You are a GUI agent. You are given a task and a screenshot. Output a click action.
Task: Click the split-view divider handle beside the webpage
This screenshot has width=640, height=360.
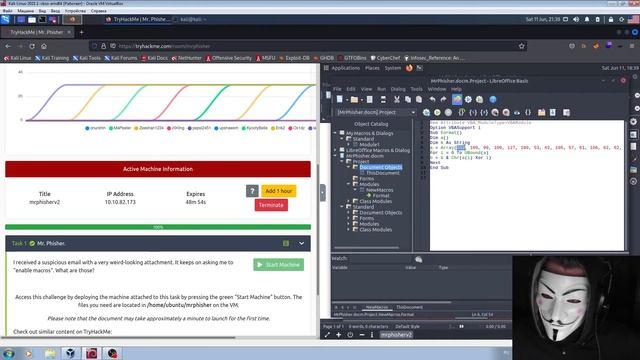(322, 193)
